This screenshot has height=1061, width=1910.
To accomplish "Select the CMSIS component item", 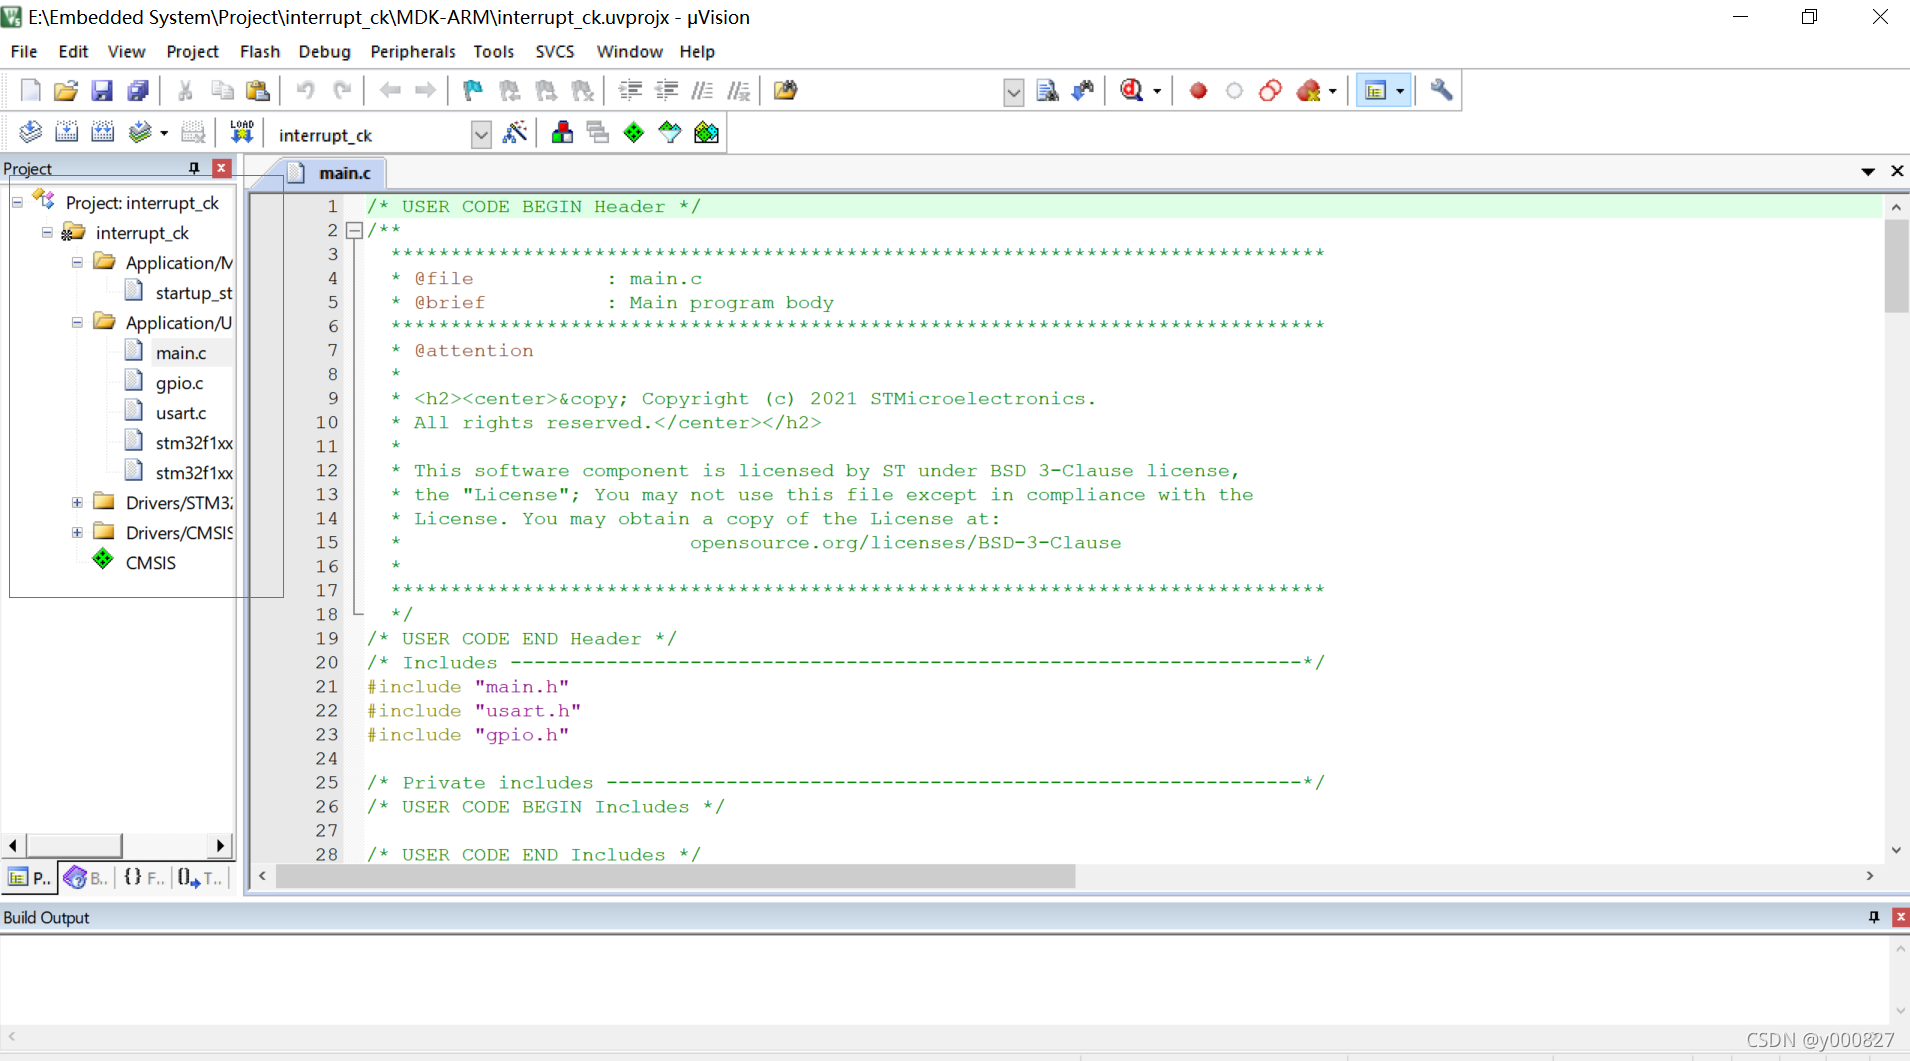I will coord(150,563).
